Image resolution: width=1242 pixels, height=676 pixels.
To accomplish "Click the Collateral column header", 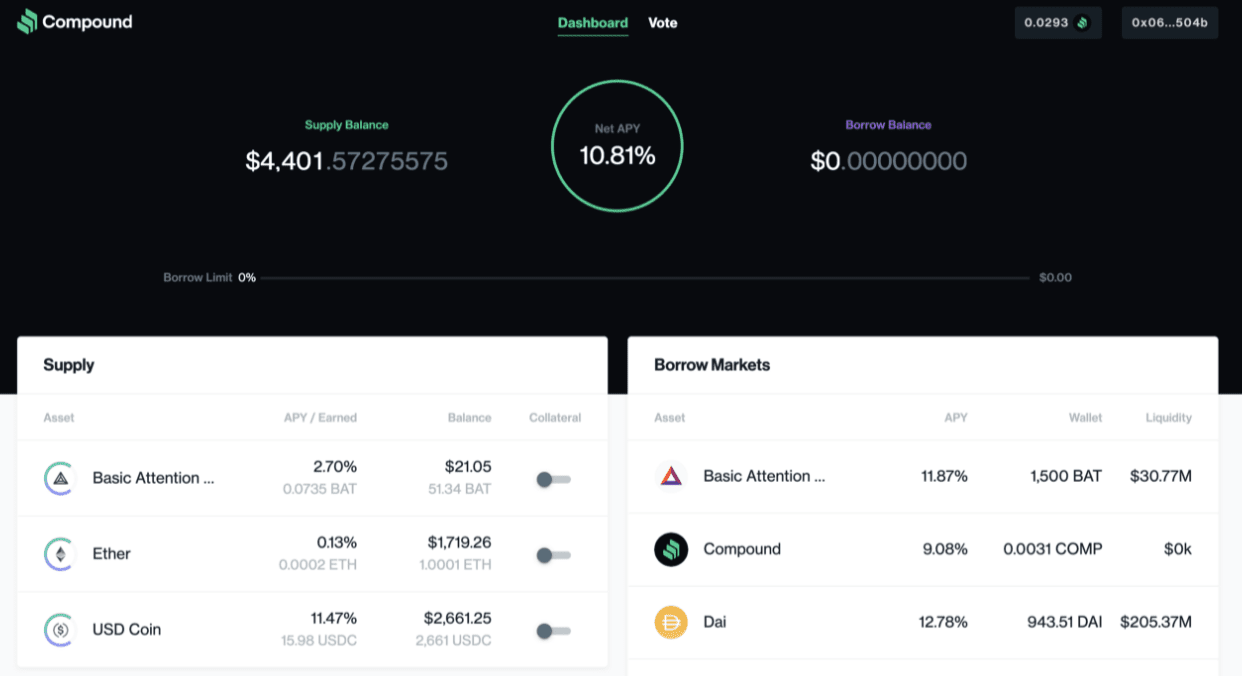I will pos(555,418).
